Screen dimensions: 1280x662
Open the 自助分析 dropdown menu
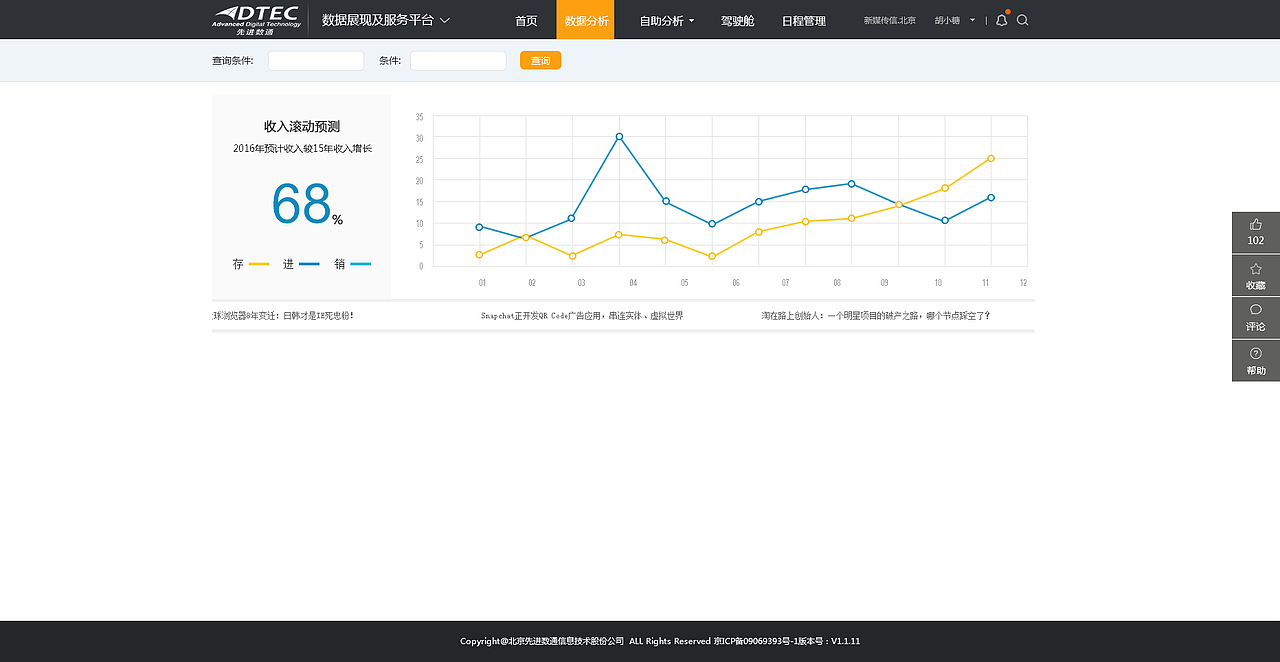(x=667, y=20)
